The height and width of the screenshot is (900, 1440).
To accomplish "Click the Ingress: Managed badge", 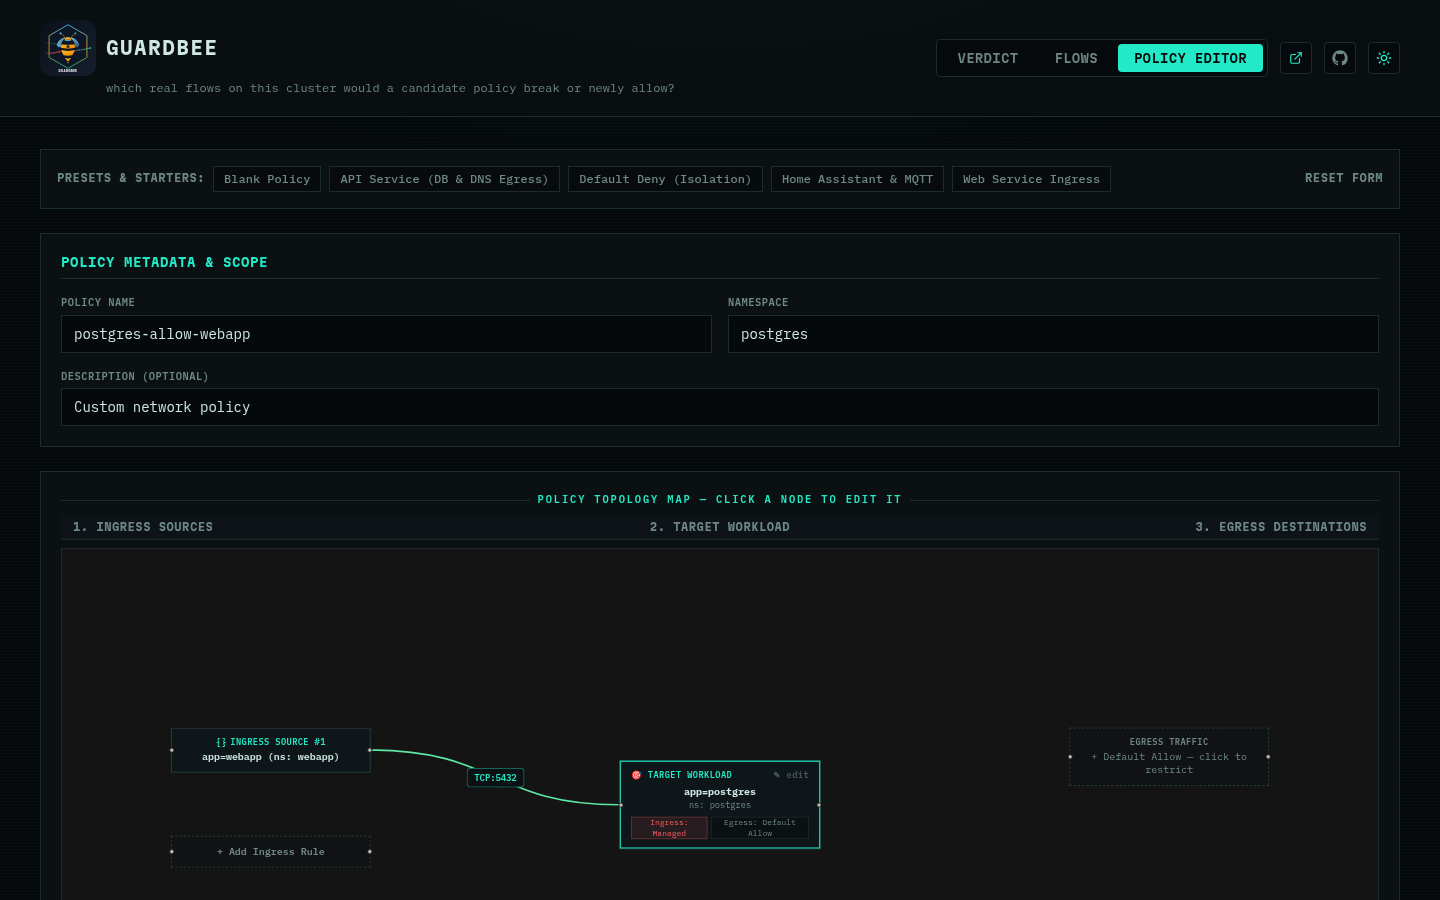I will click(669, 828).
